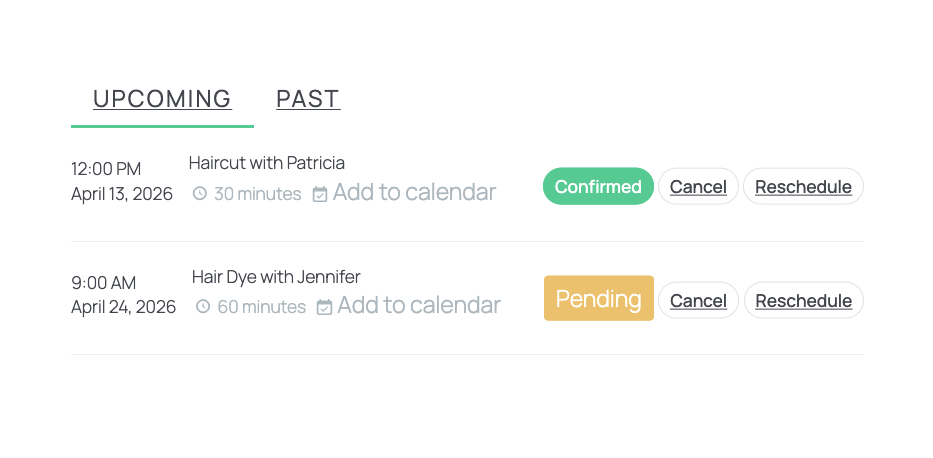Select the Haircut with Patricia title

pos(266,163)
